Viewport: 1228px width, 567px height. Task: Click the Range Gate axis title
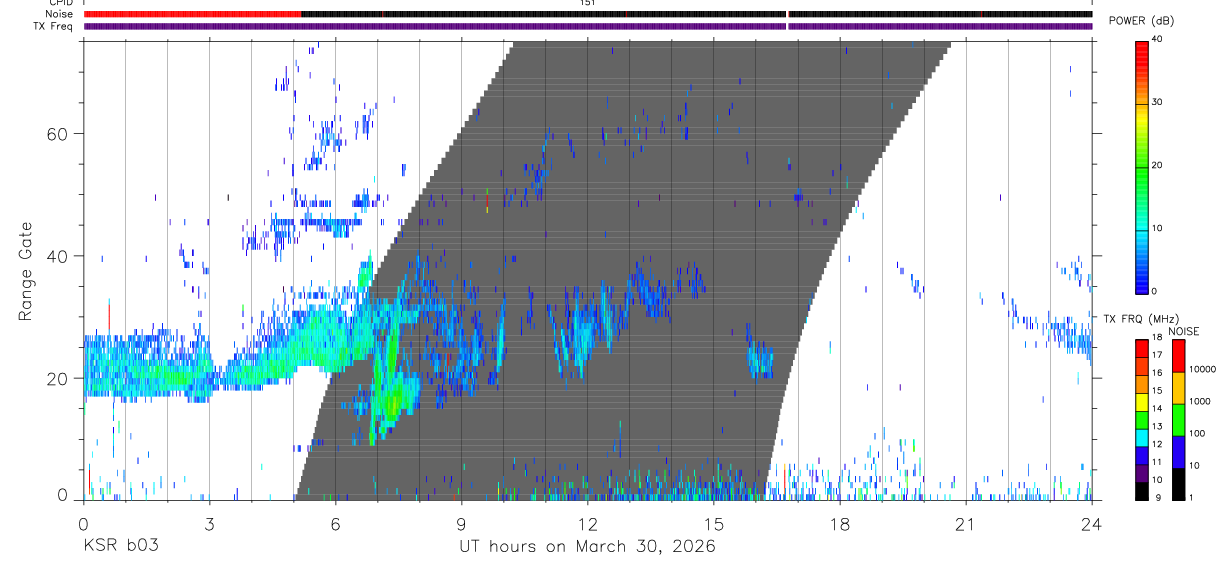coord(26,272)
